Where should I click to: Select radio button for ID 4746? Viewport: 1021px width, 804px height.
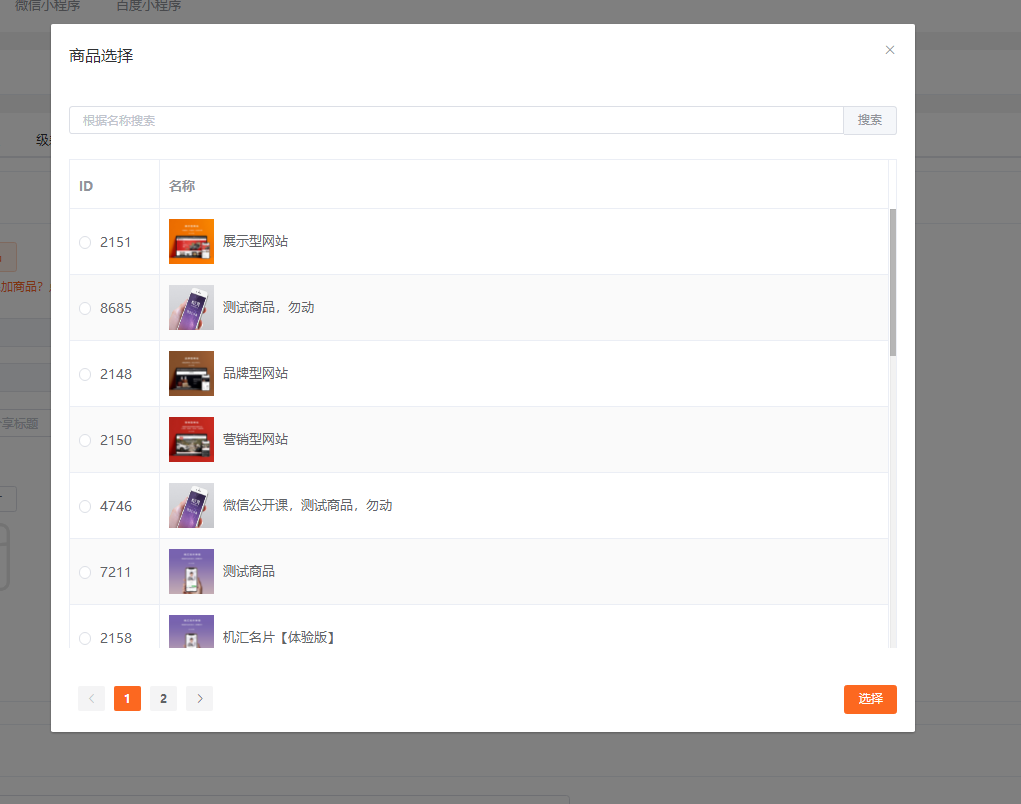coord(85,506)
